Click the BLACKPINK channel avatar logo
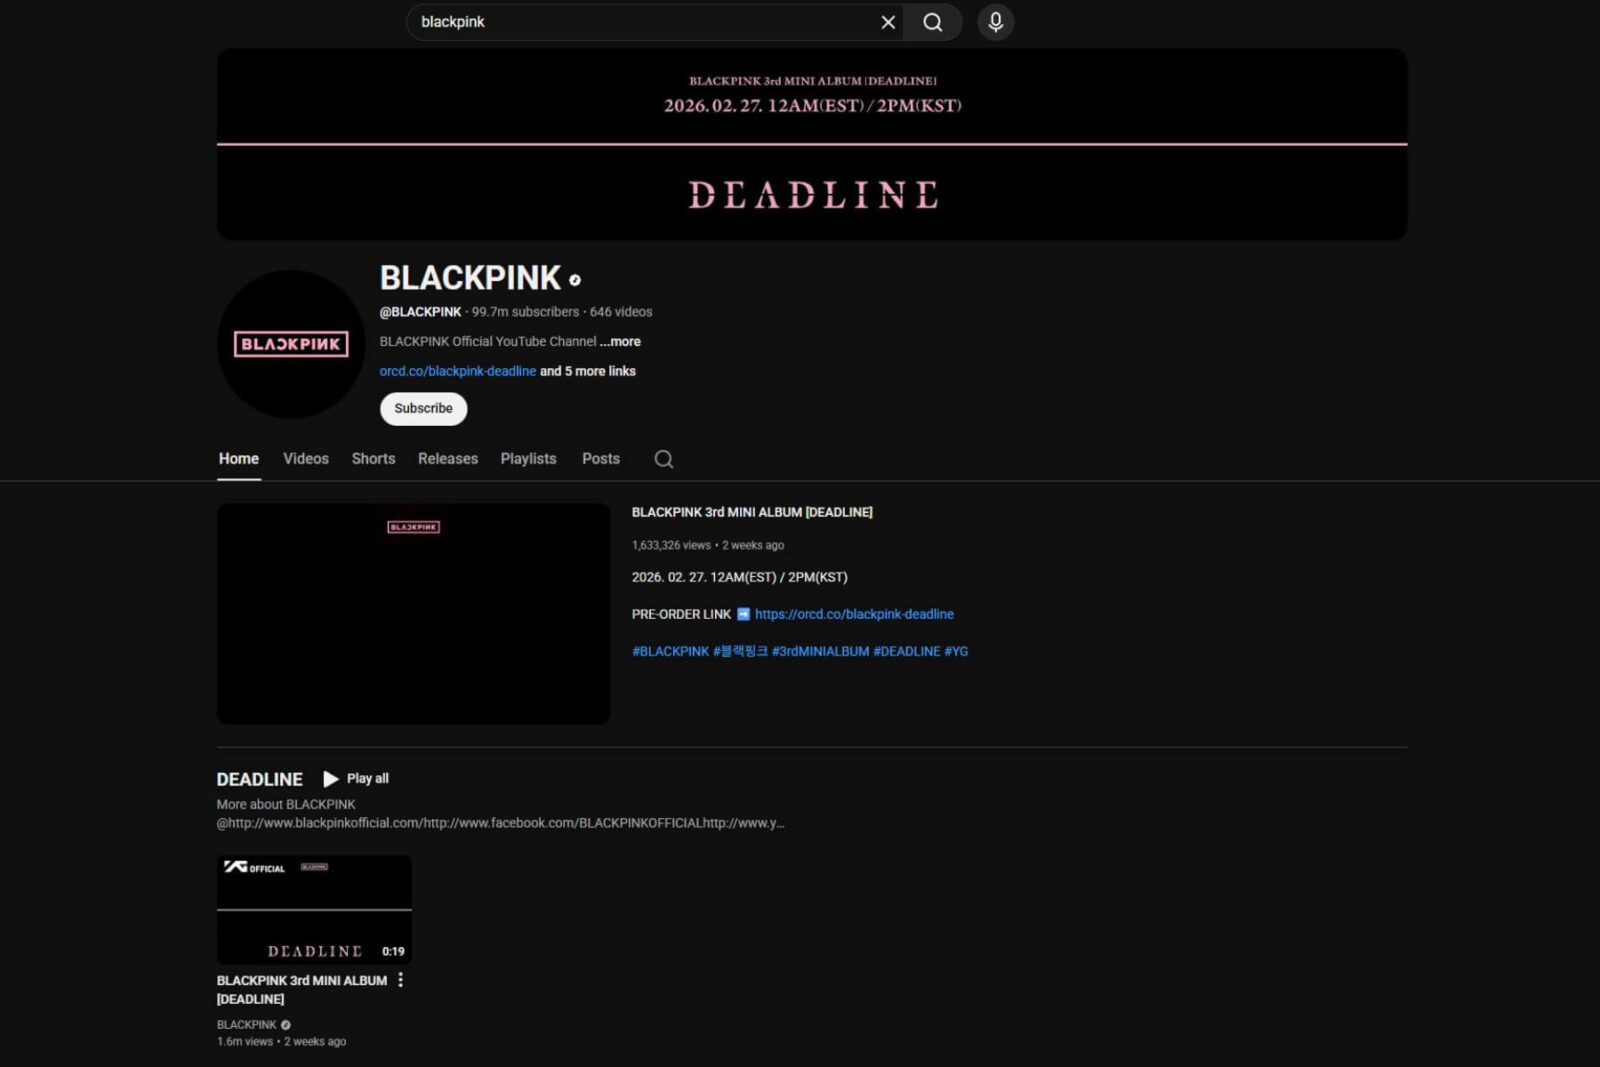The height and width of the screenshot is (1067, 1600). click(291, 344)
